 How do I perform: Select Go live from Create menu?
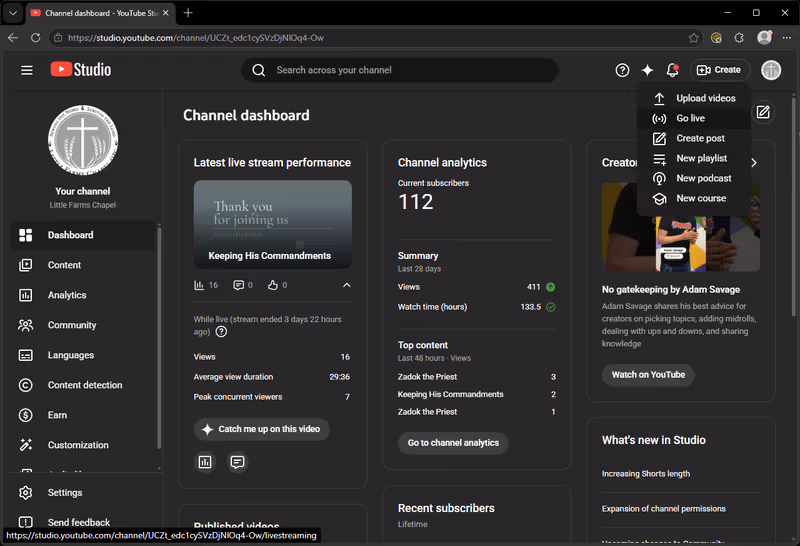click(694, 118)
